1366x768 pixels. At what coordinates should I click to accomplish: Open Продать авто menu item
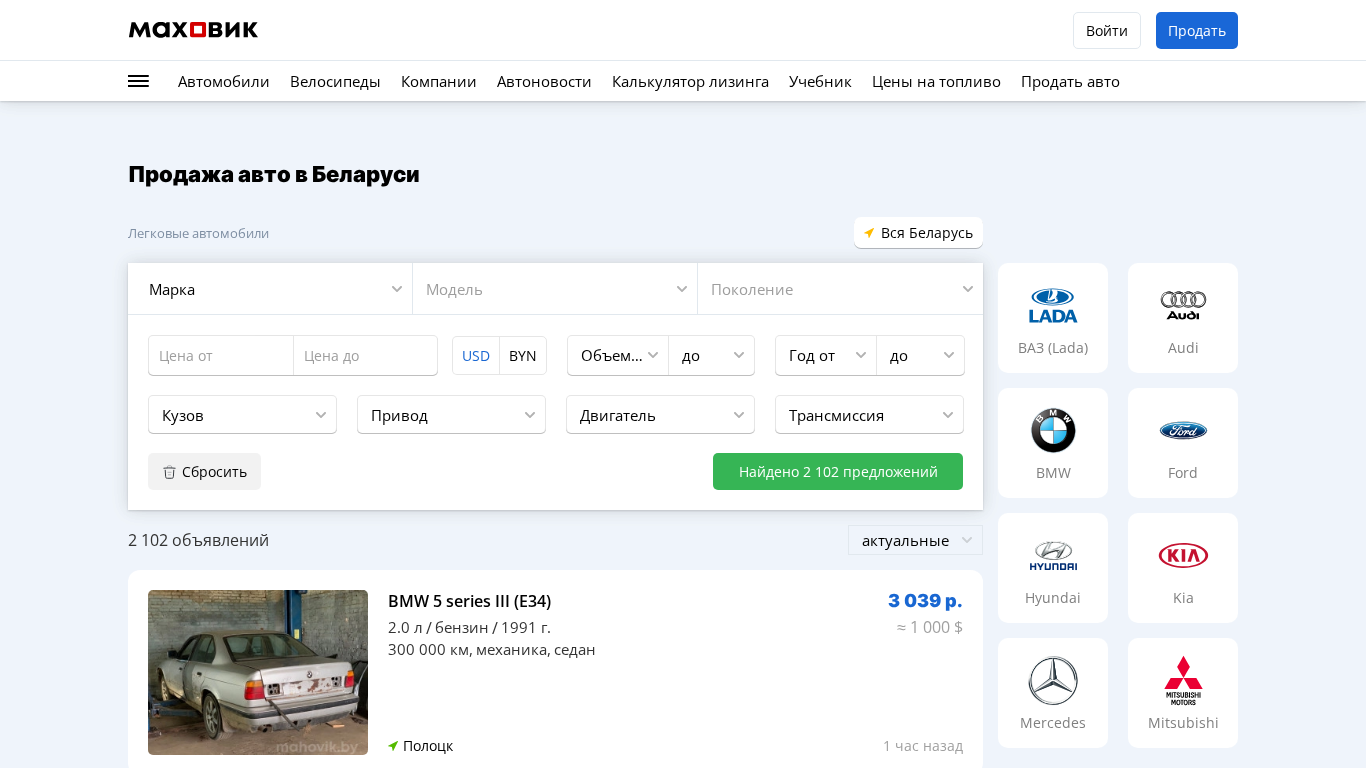click(1070, 81)
